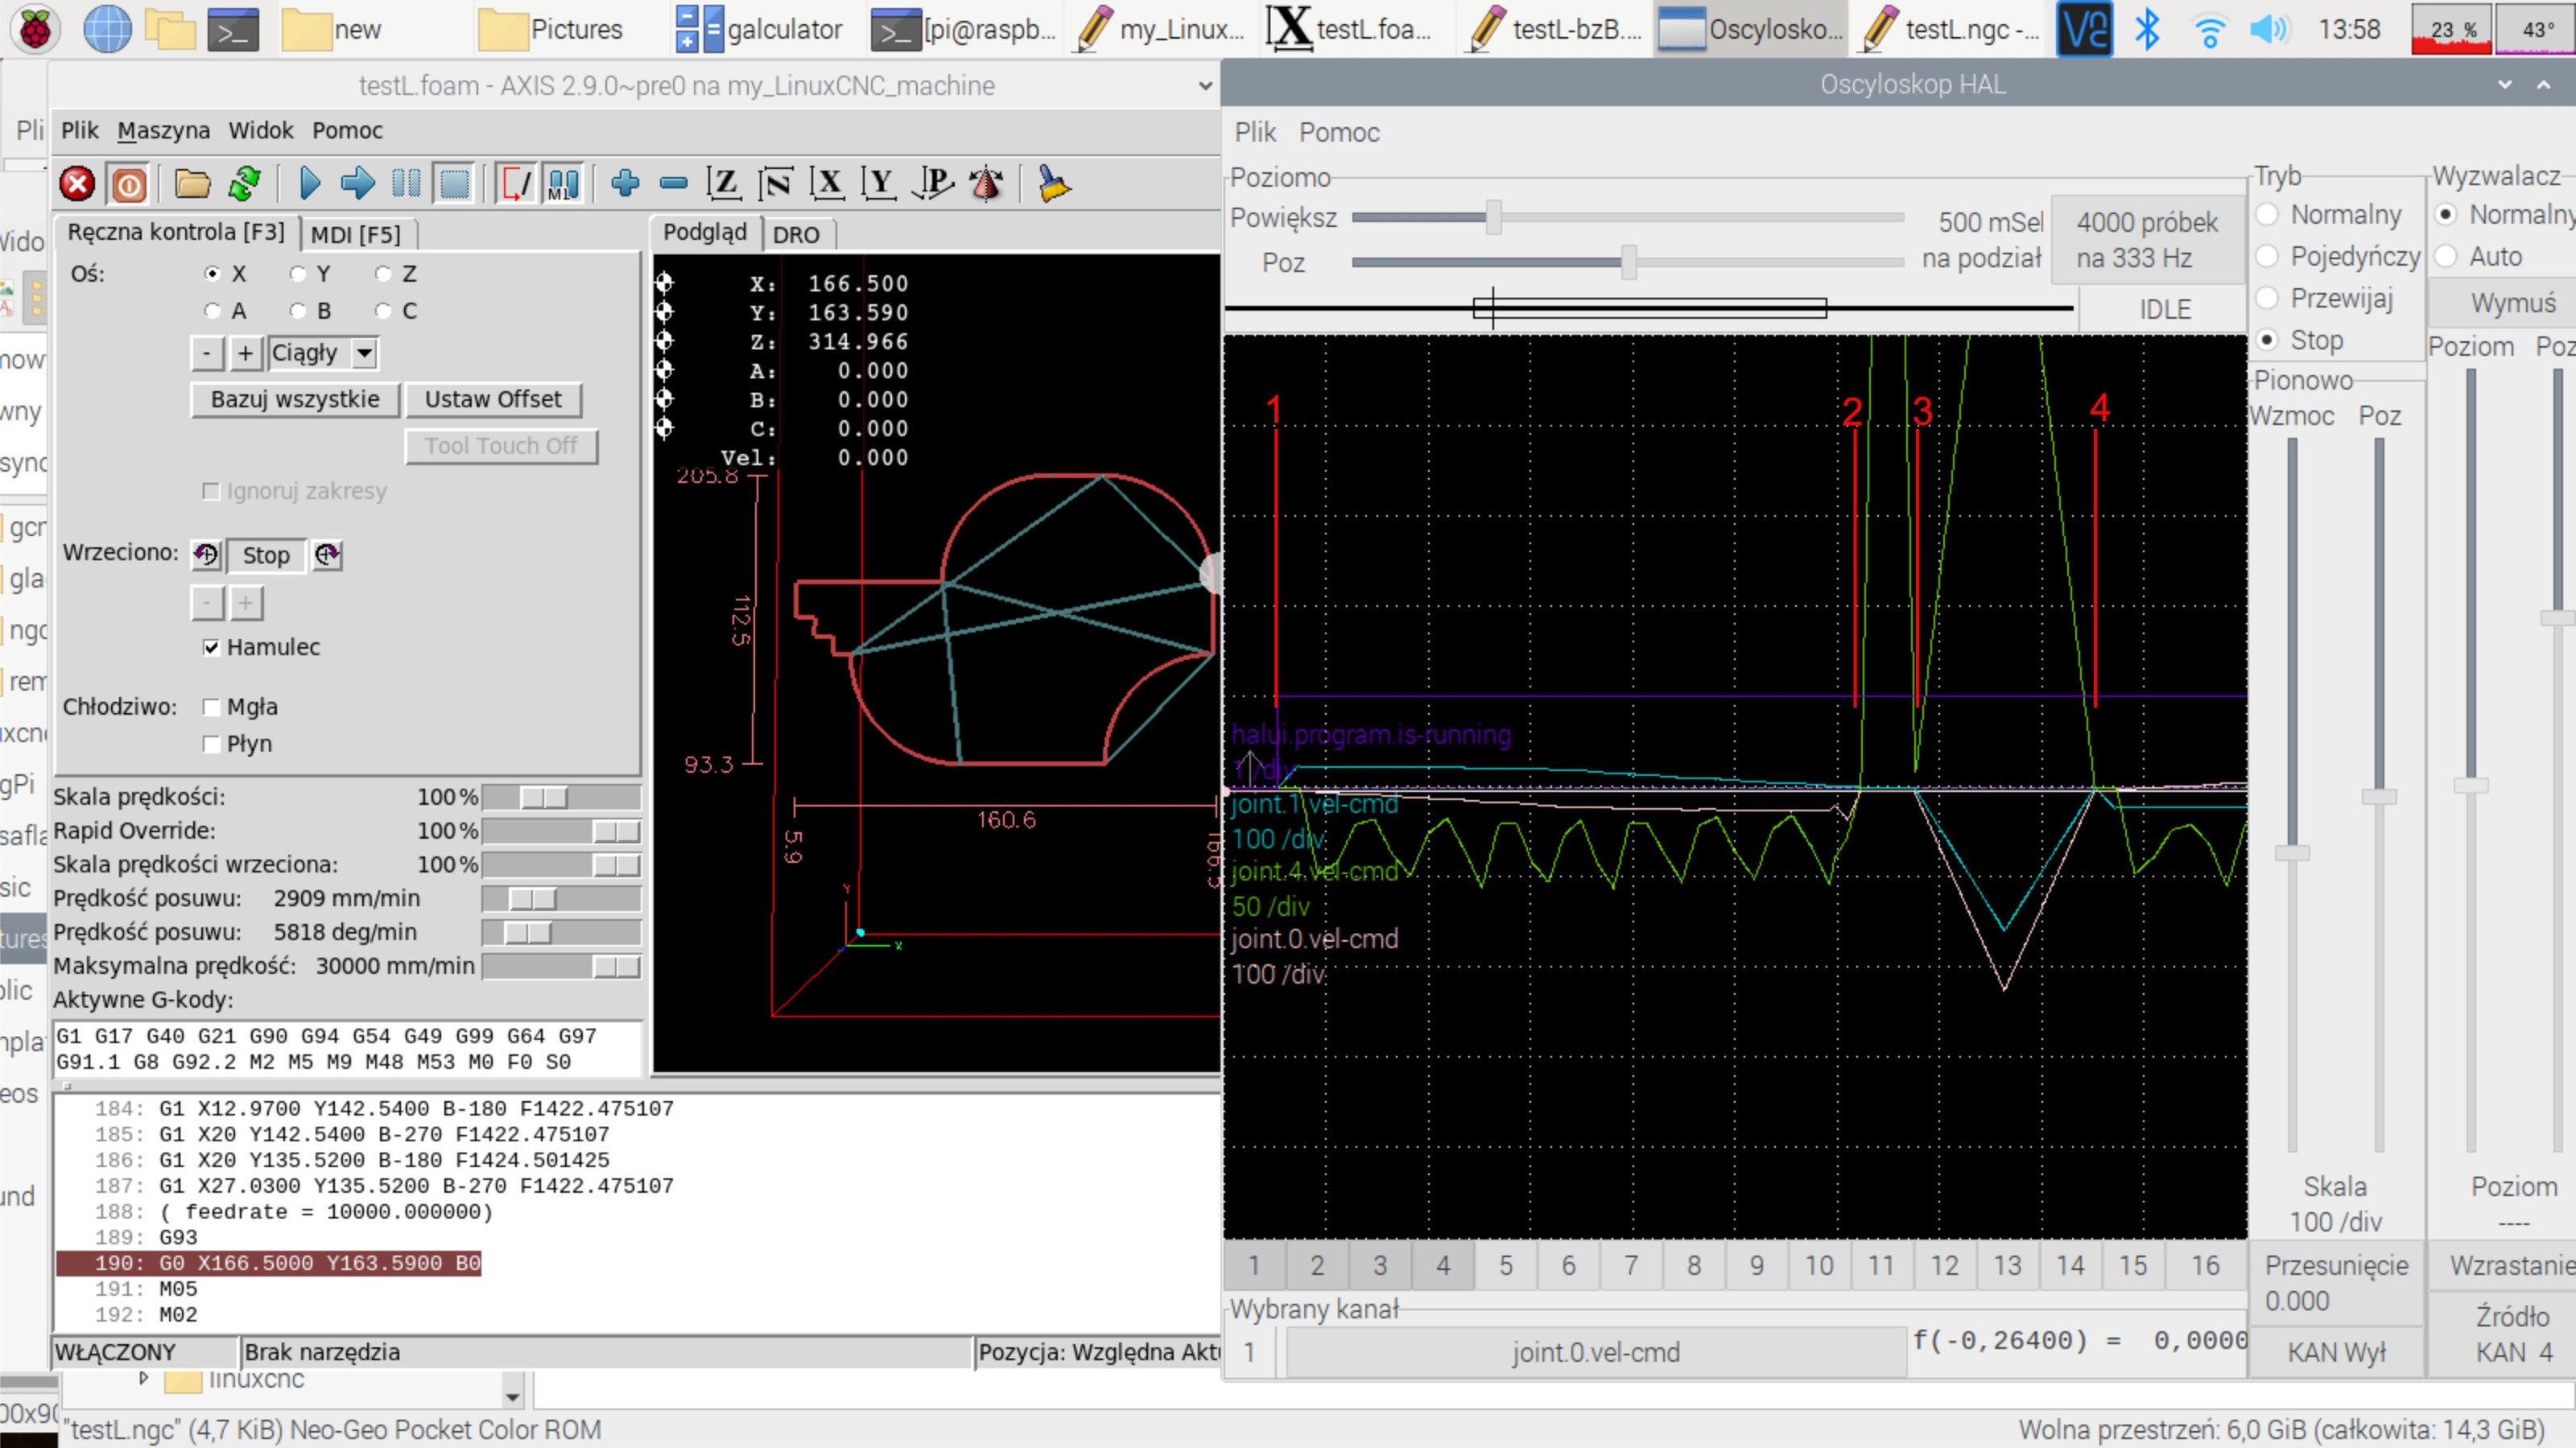Image resolution: width=2576 pixels, height=1448 pixels.
Task: Expand the folder dropdown below status bar
Action: click(512, 1395)
